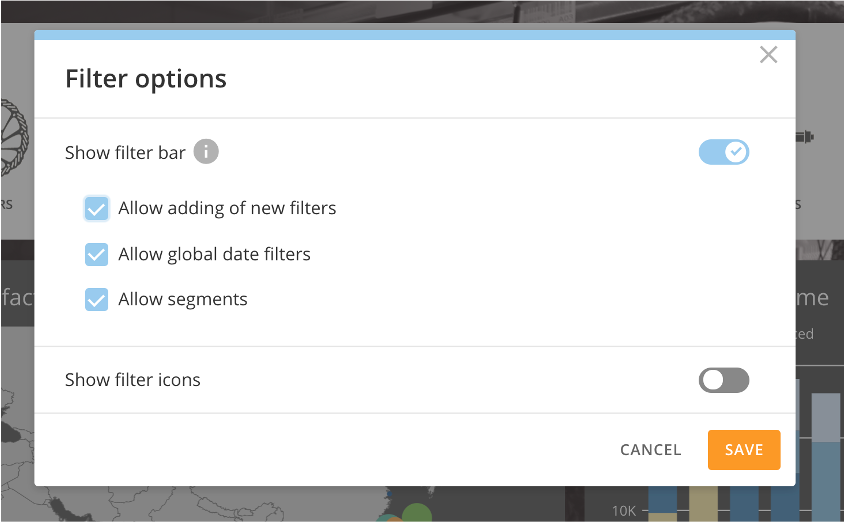
Task: Click the green bubble on the background map
Action: [418, 513]
